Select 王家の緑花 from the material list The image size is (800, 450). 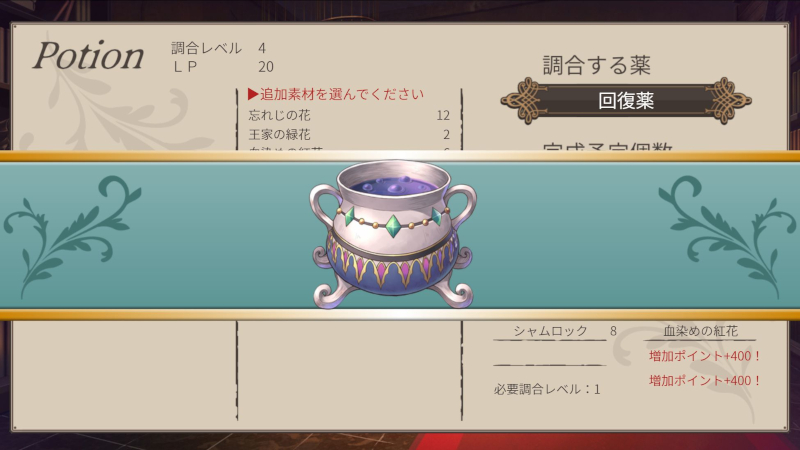point(349,135)
